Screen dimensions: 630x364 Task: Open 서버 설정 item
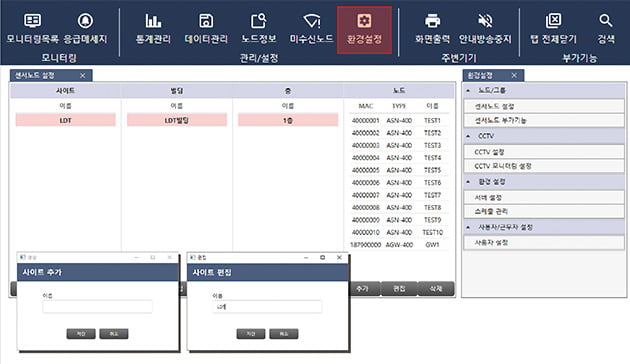(544, 197)
